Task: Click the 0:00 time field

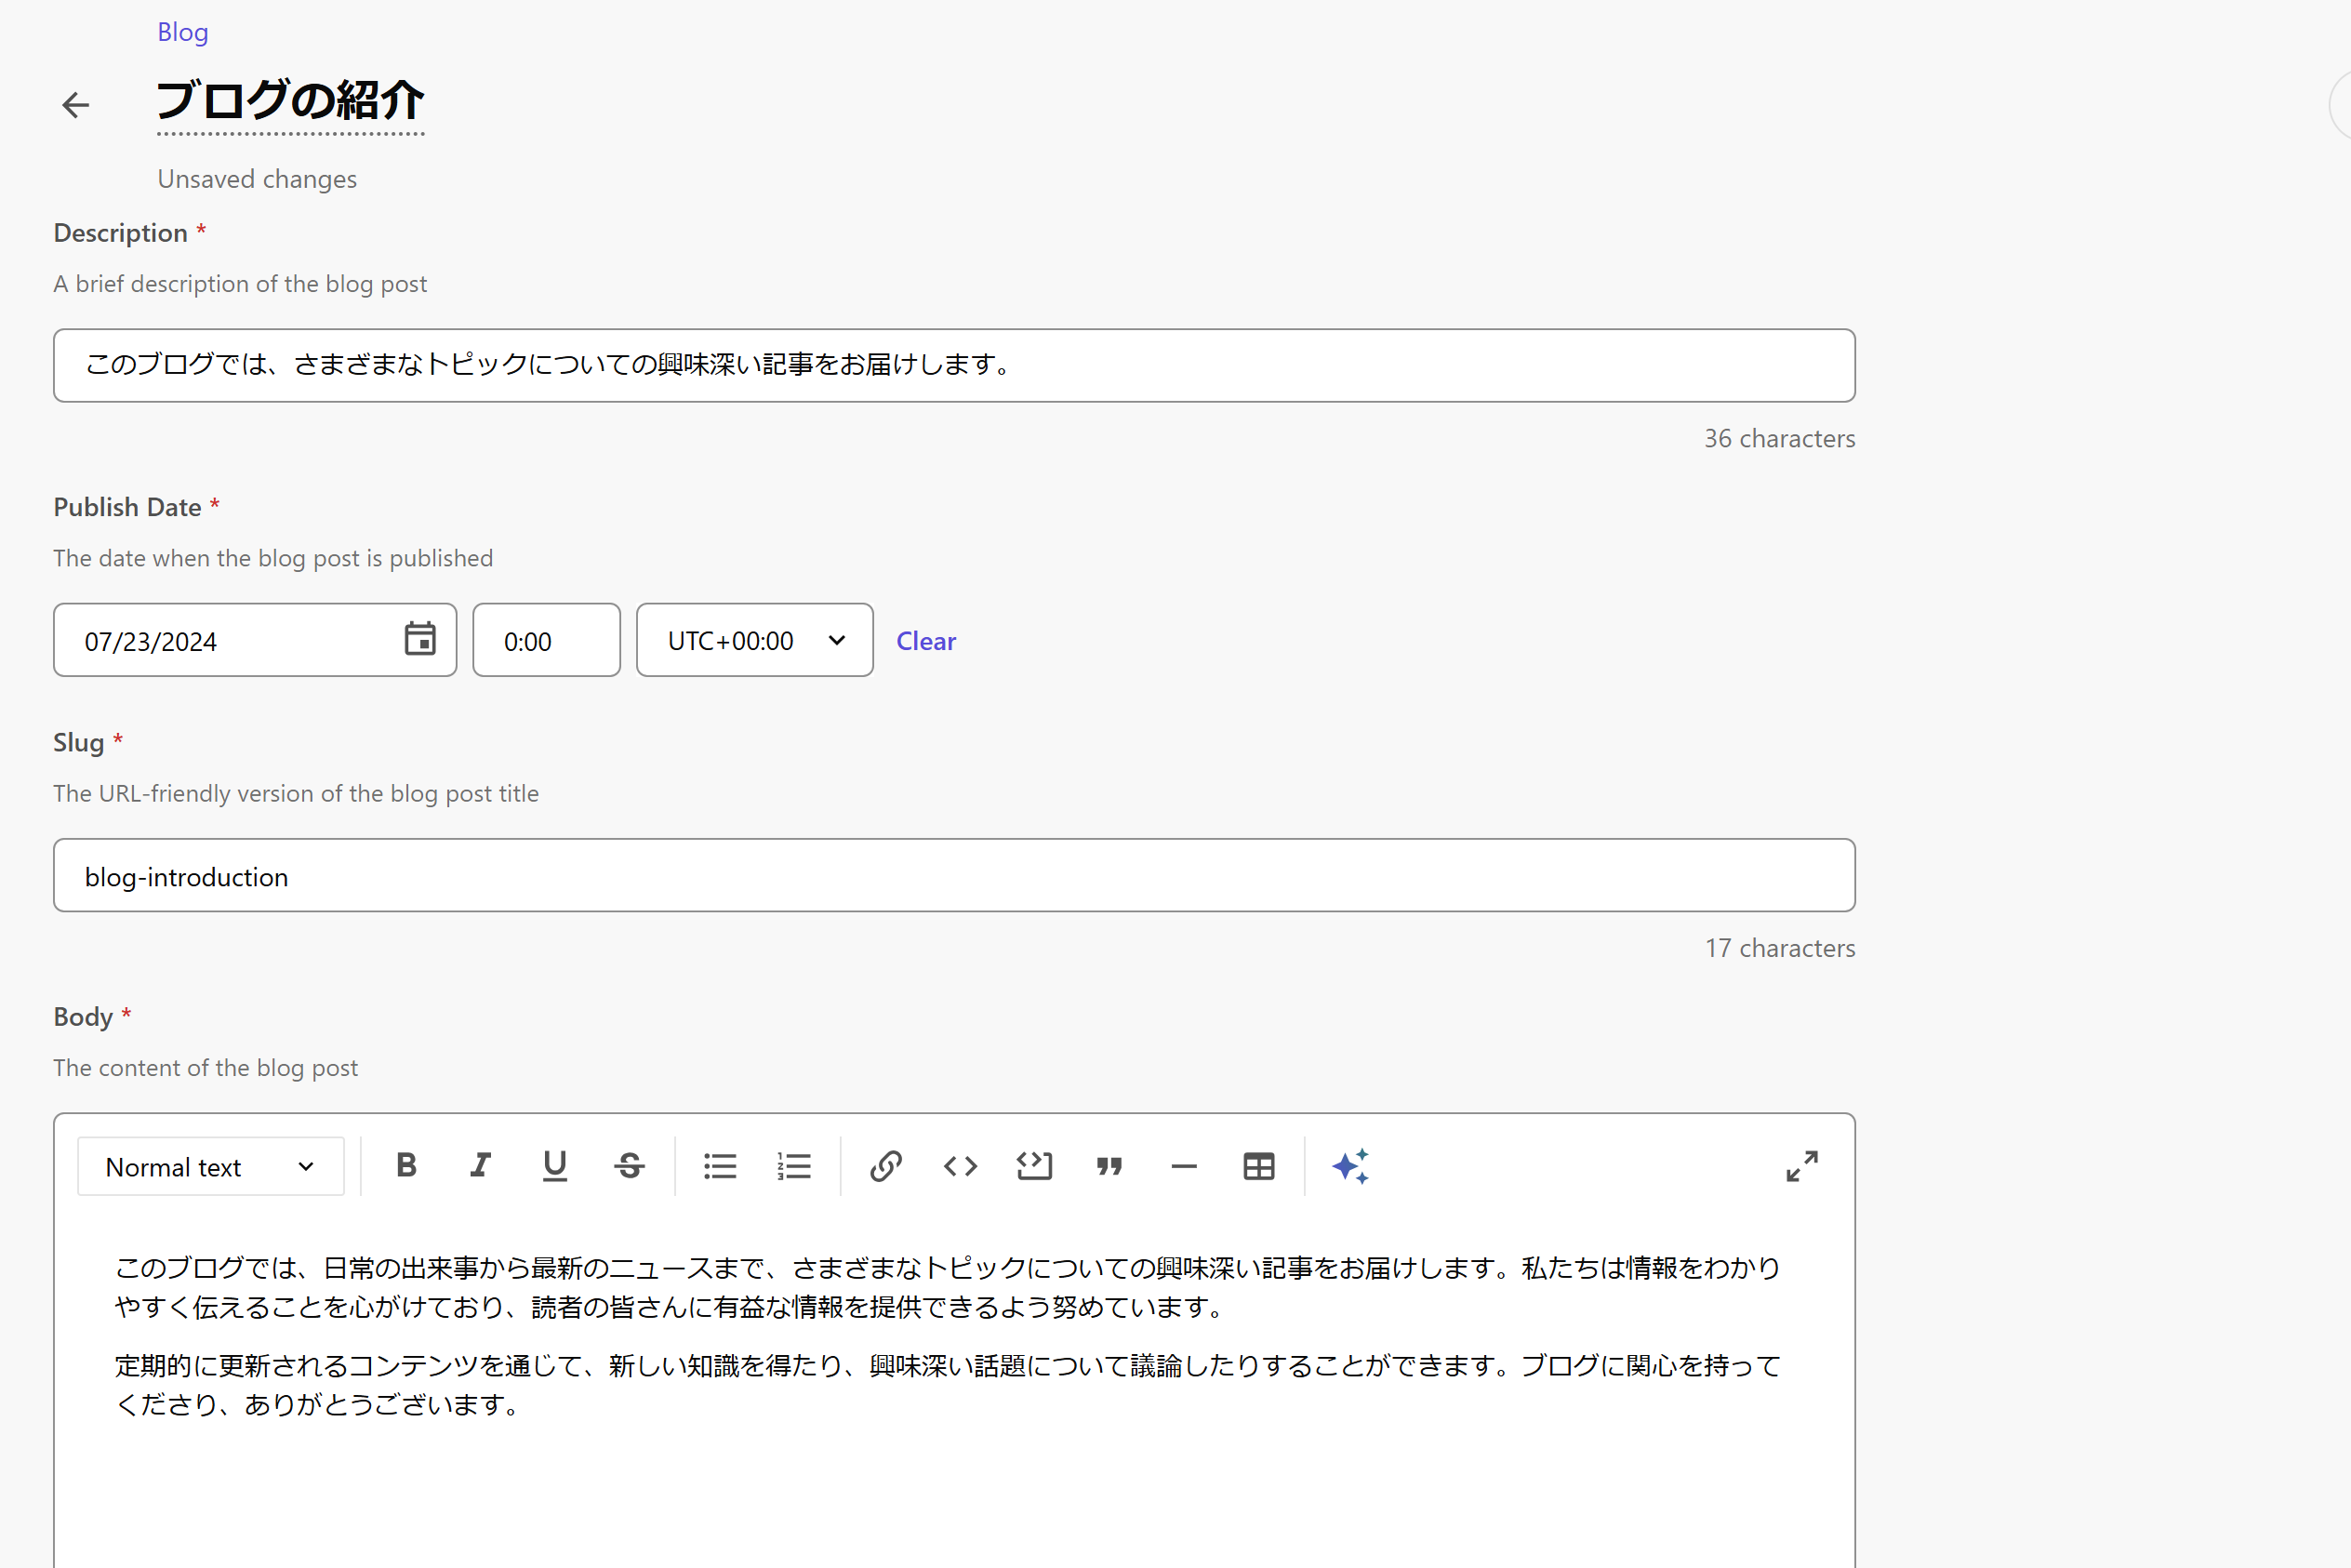Action: pos(547,640)
